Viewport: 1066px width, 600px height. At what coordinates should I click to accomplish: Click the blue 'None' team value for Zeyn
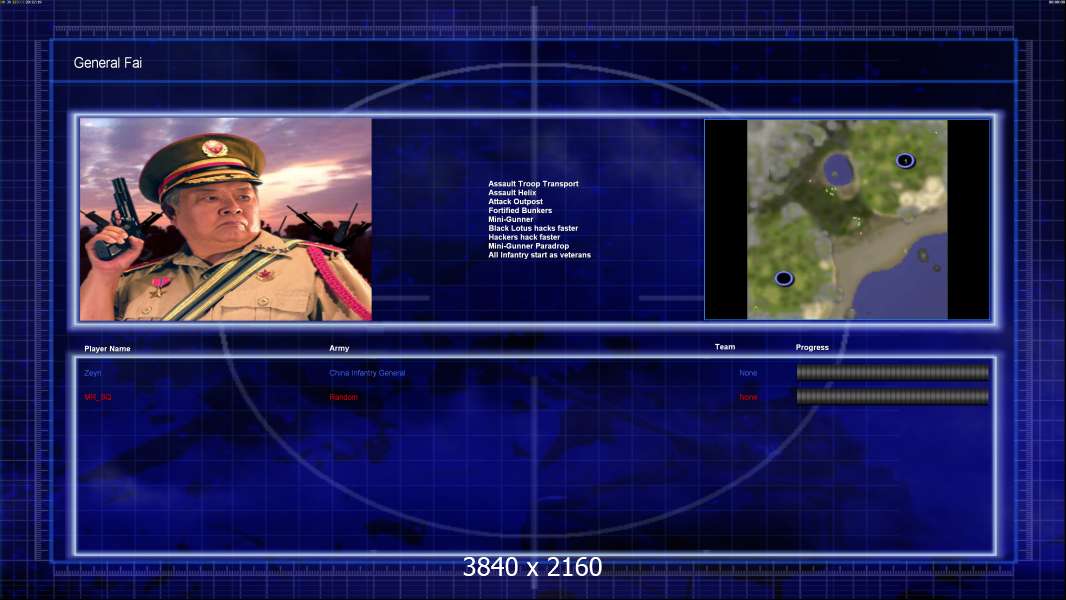pyautogui.click(x=748, y=373)
